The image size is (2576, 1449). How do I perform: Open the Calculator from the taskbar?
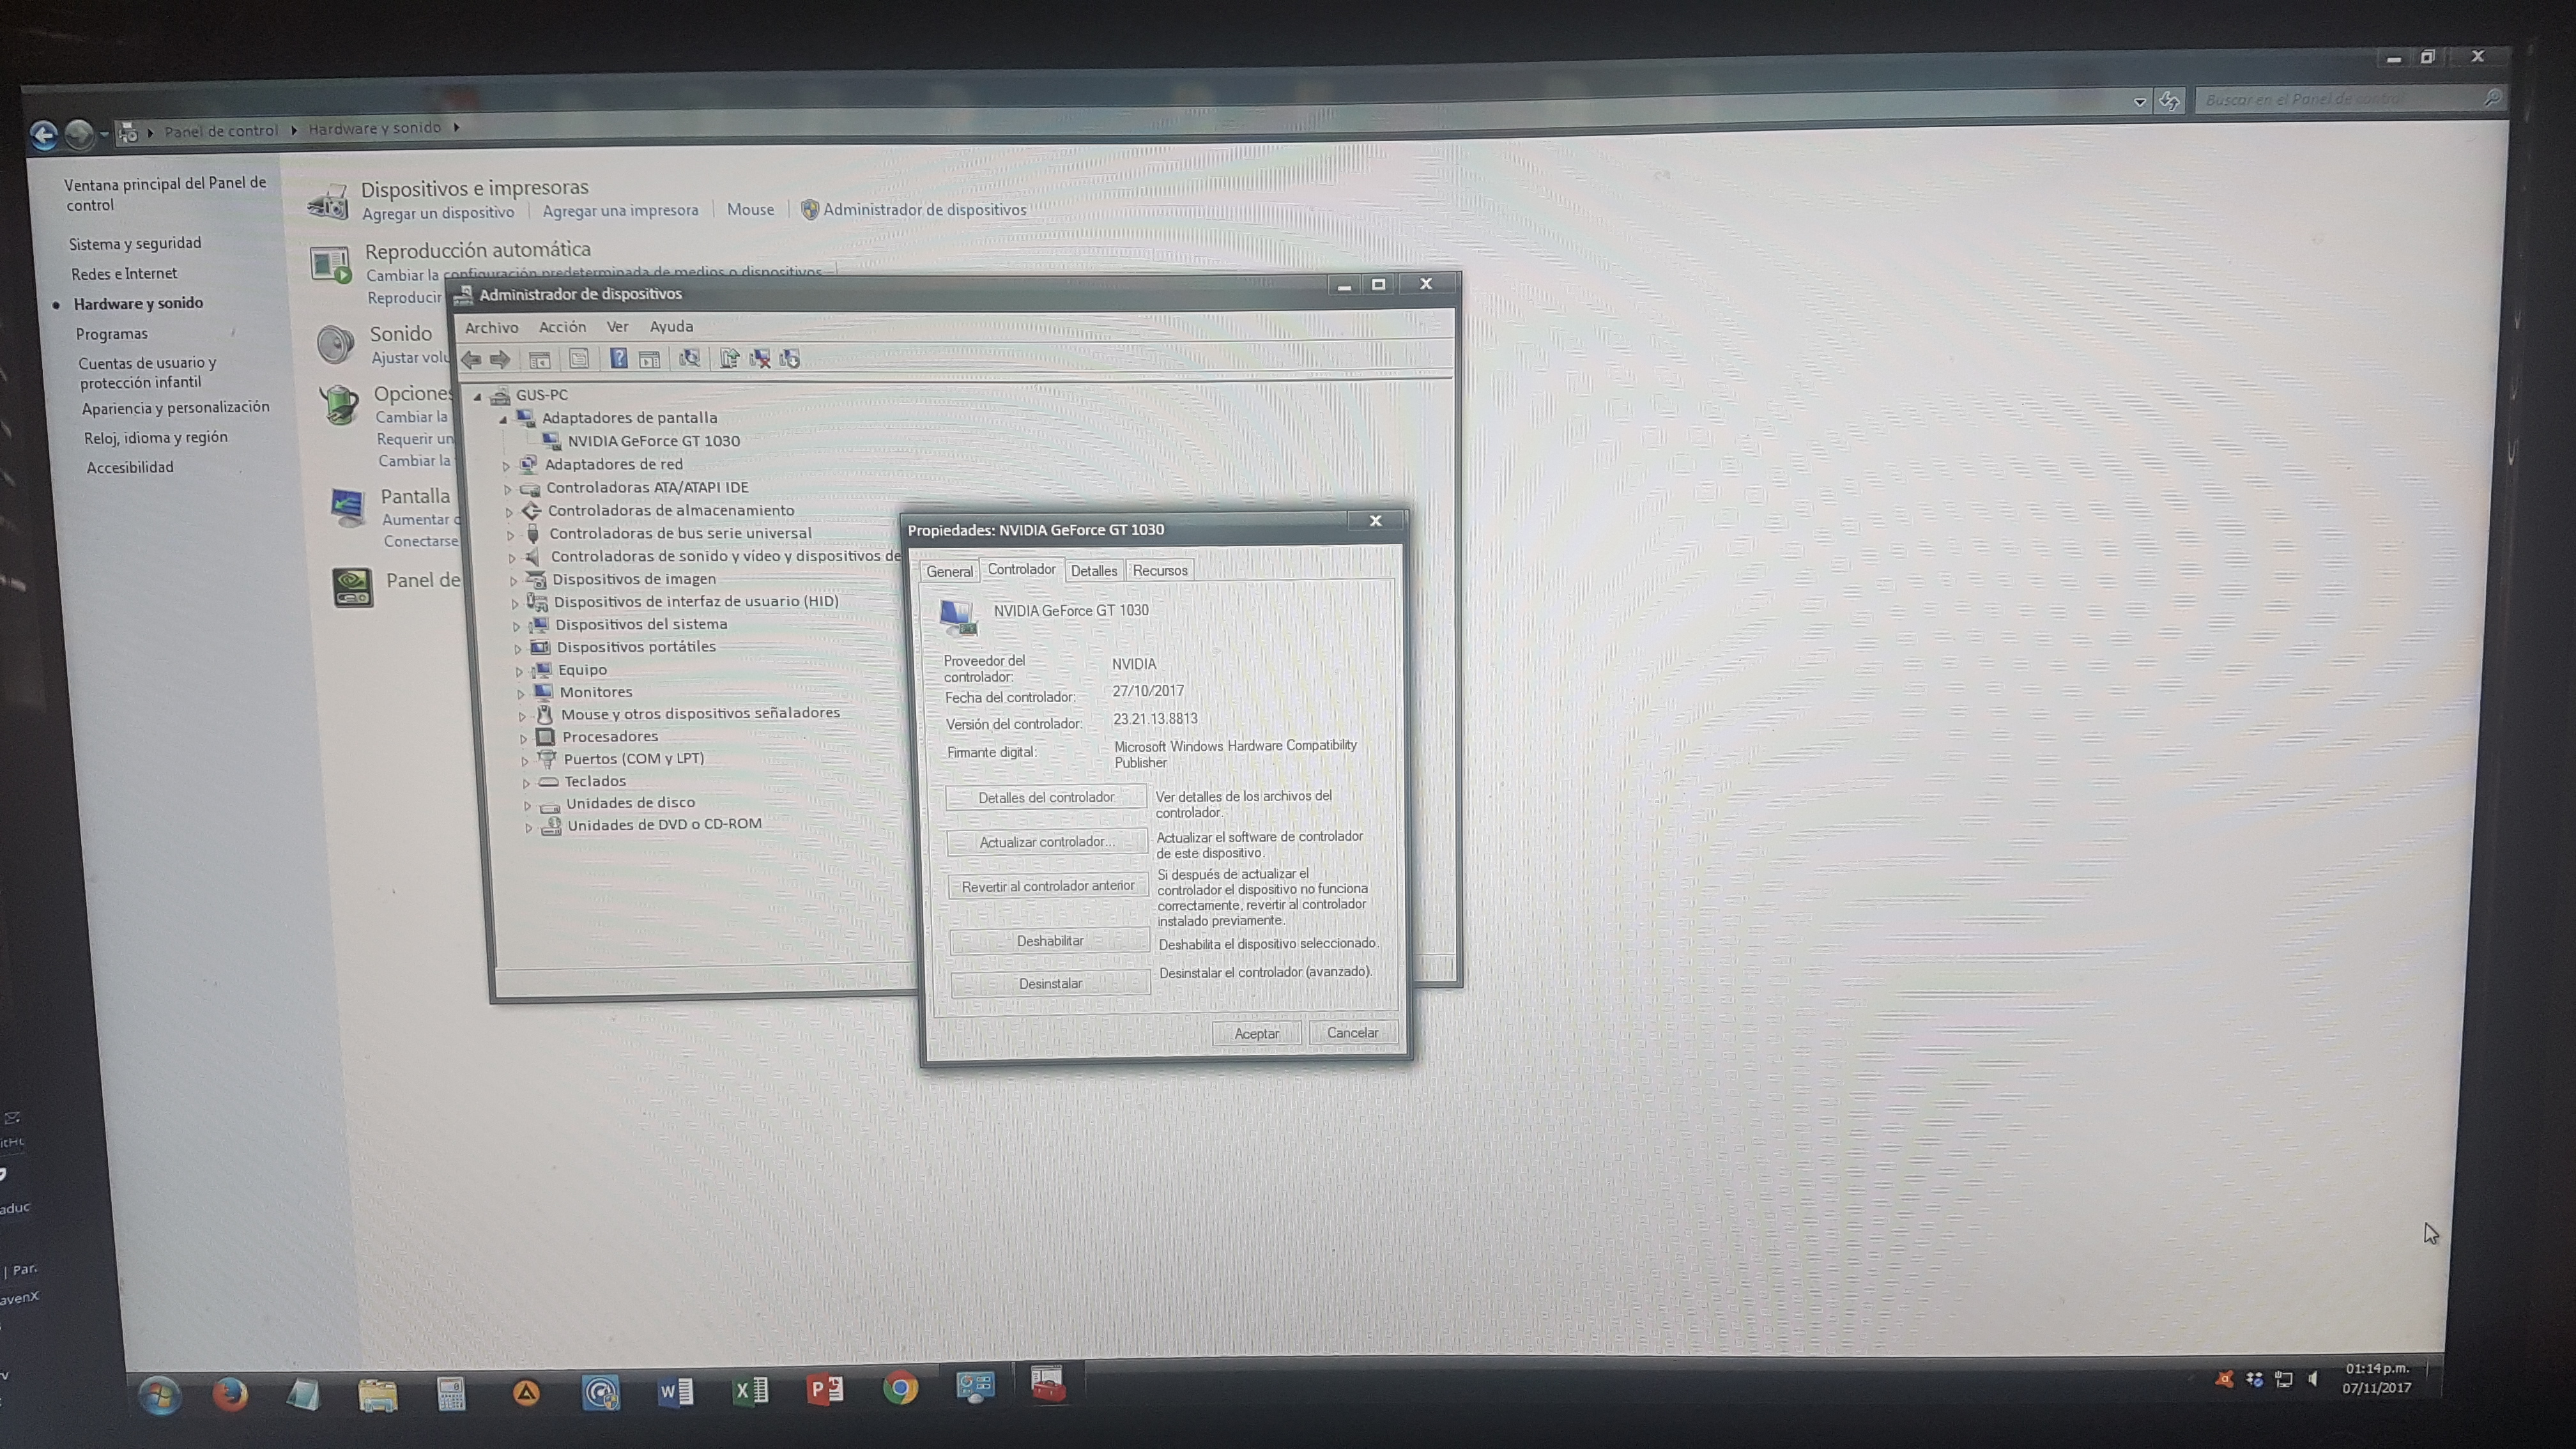[451, 1393]
